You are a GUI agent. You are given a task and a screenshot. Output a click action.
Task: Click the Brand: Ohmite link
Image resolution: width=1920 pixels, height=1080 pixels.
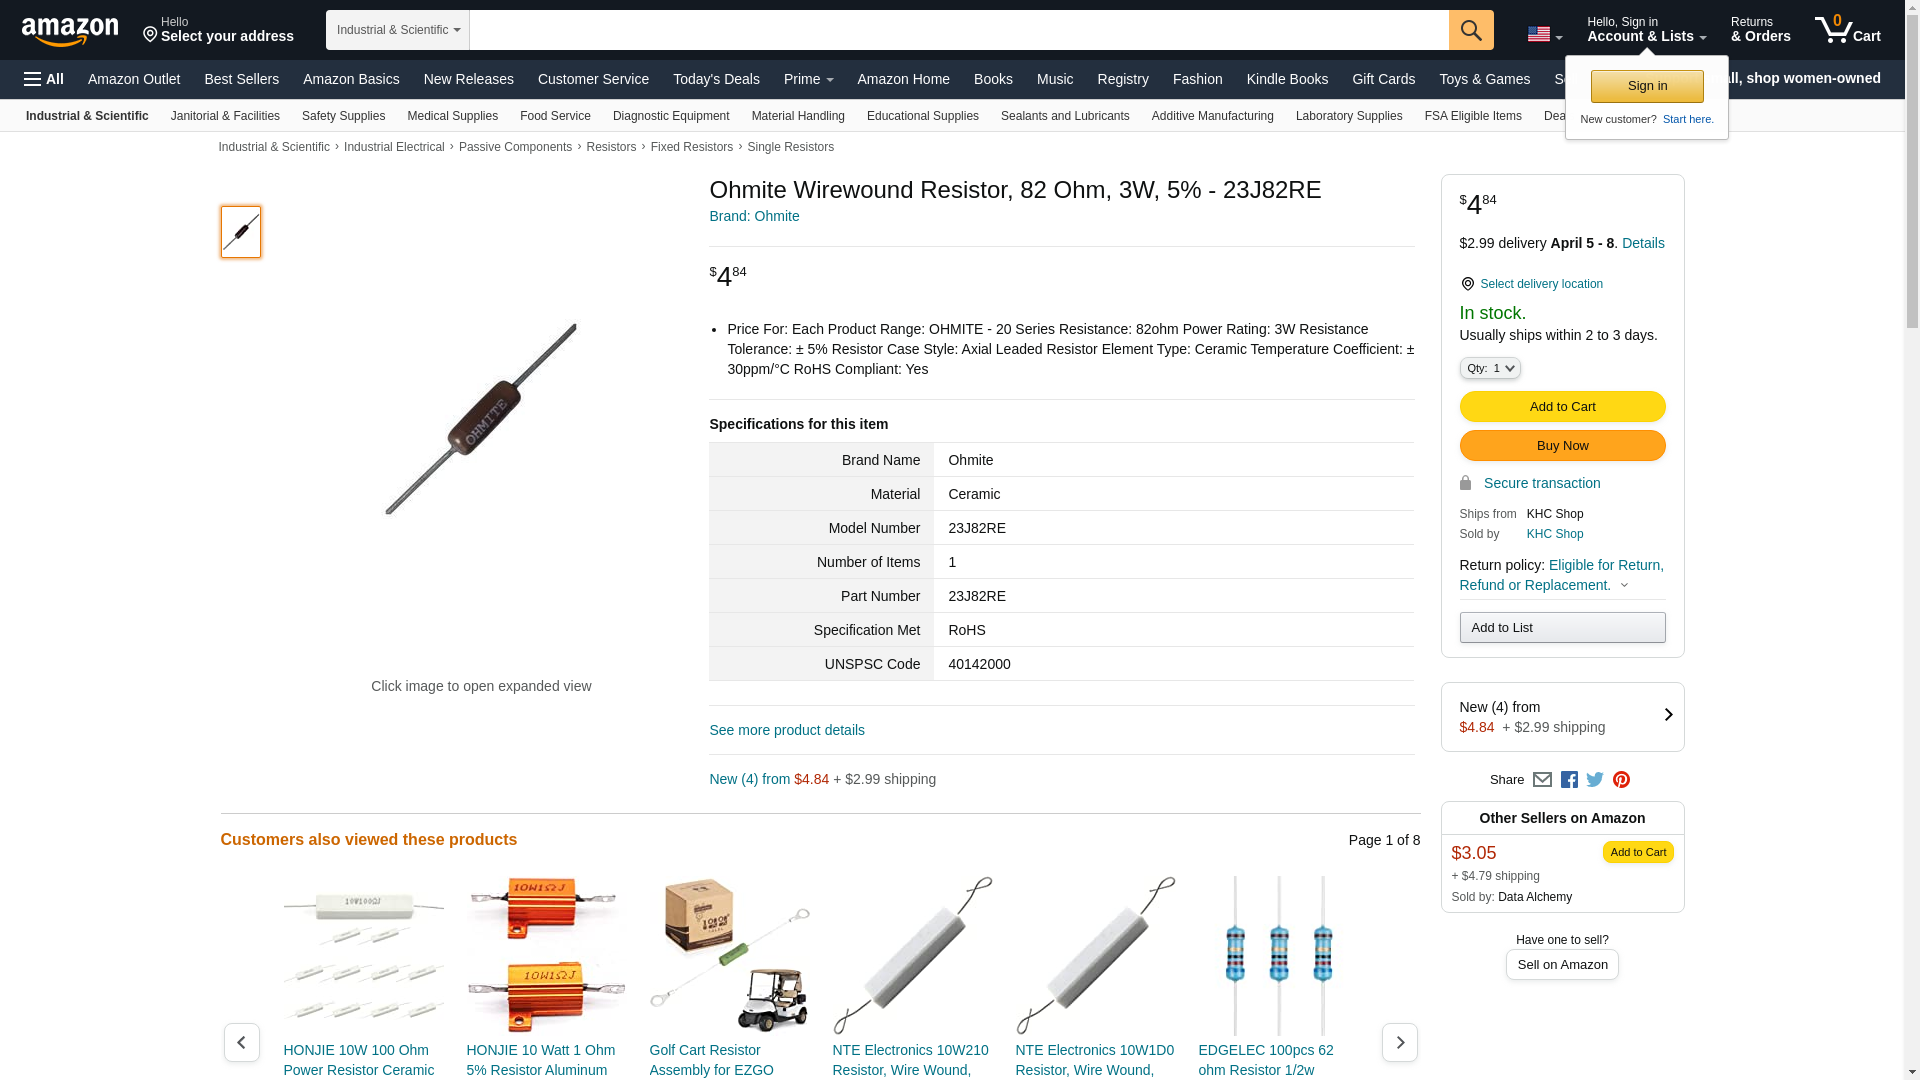pos(754,216)
